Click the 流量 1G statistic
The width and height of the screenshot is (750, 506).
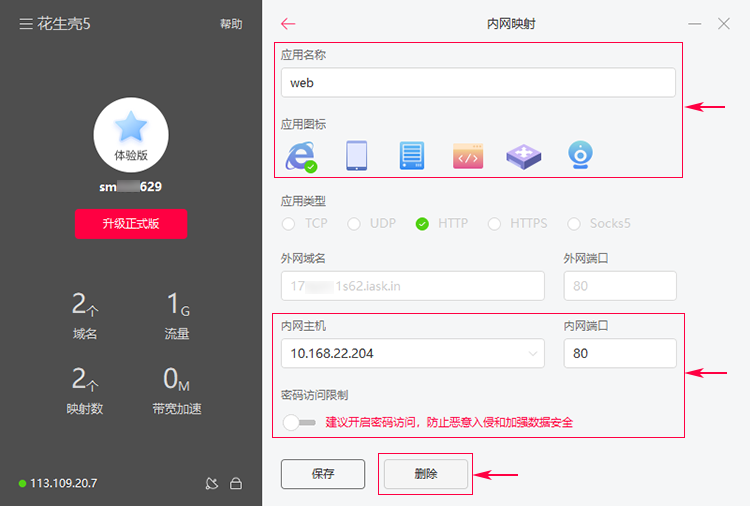point(177,315)
